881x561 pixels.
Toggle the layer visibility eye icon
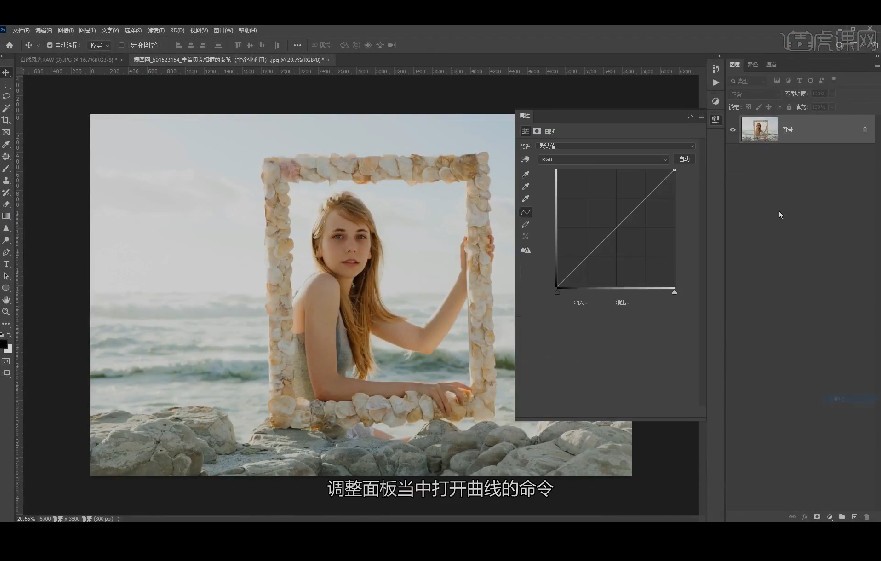tap(733, 130)
